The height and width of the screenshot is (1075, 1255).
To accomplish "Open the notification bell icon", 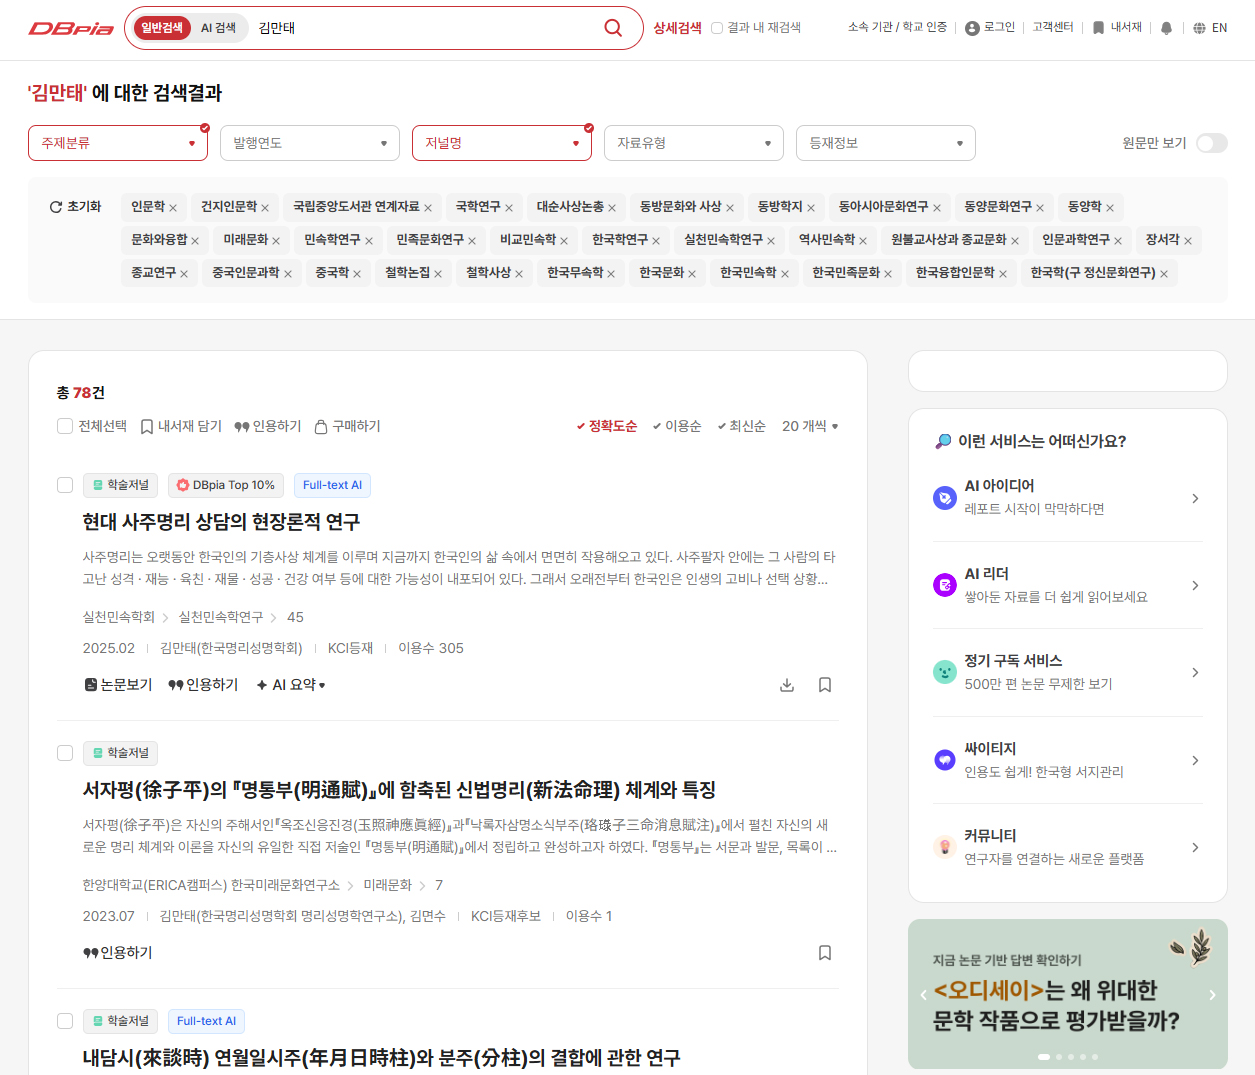I will click(1166, 28).
